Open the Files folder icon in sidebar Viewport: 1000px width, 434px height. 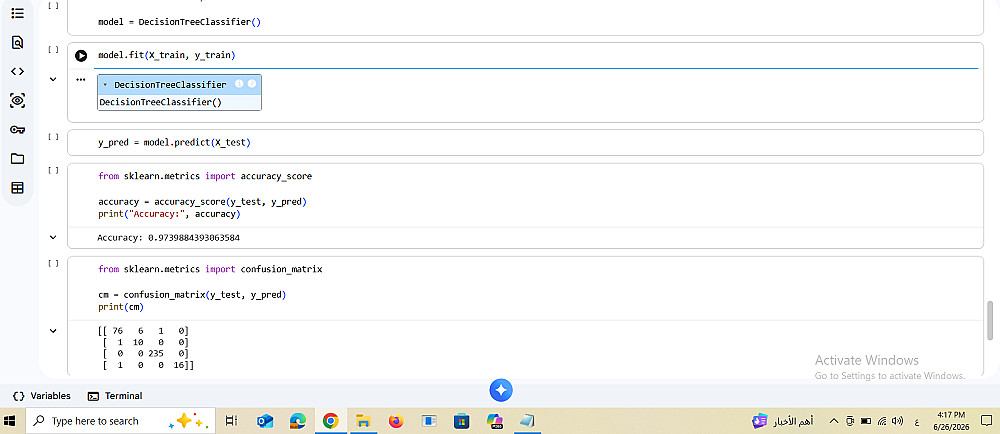pos(18,159)
